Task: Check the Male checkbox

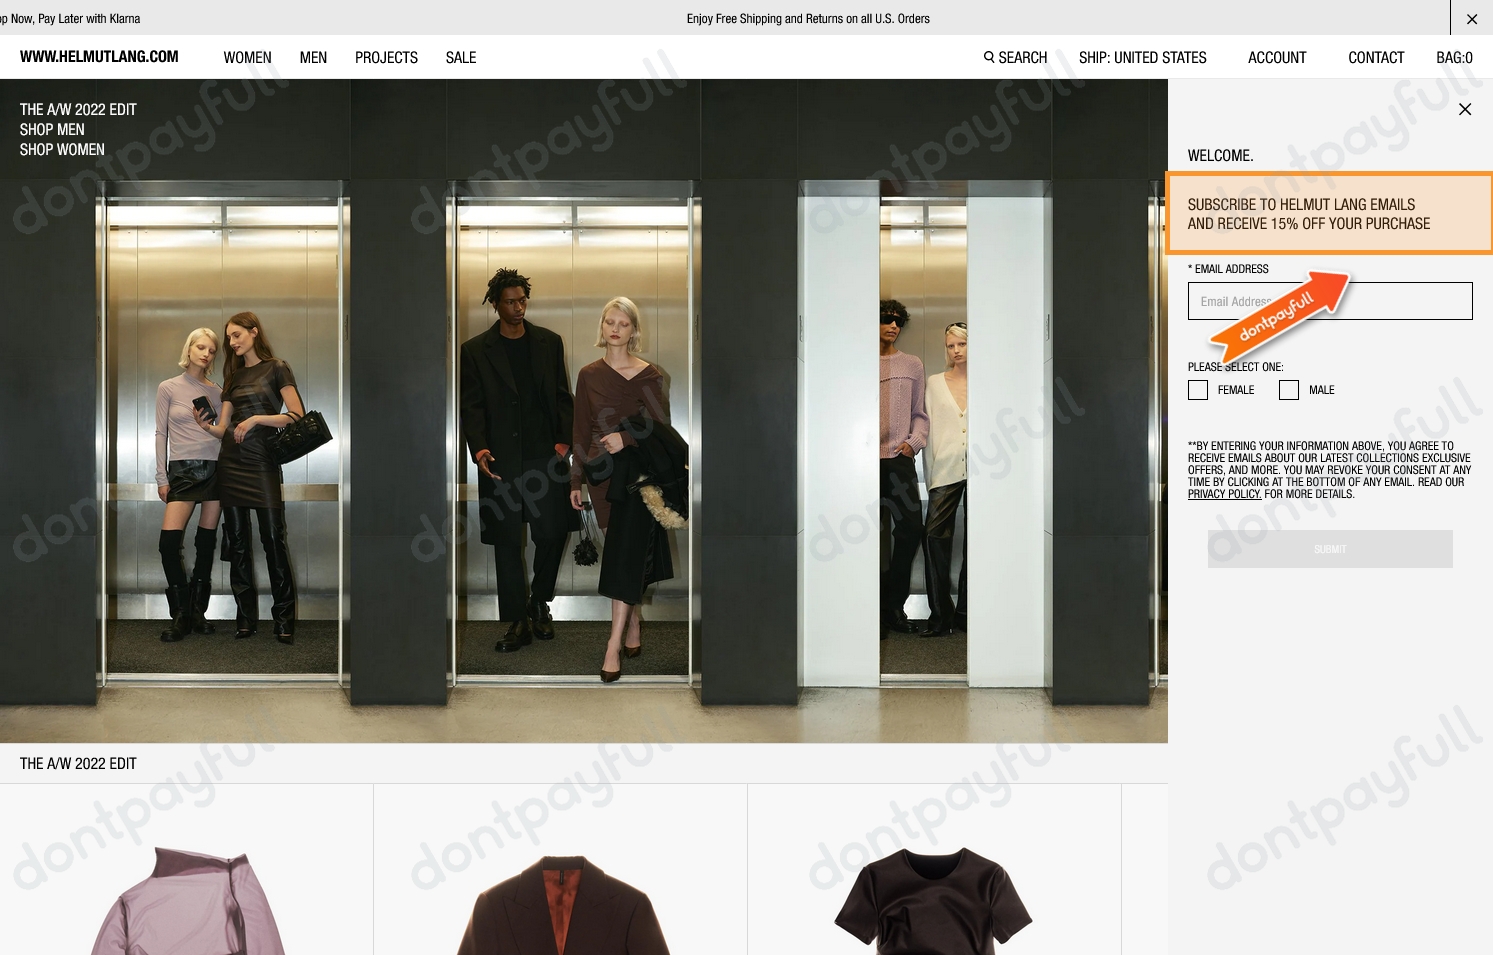Action: click(1289, 390)
